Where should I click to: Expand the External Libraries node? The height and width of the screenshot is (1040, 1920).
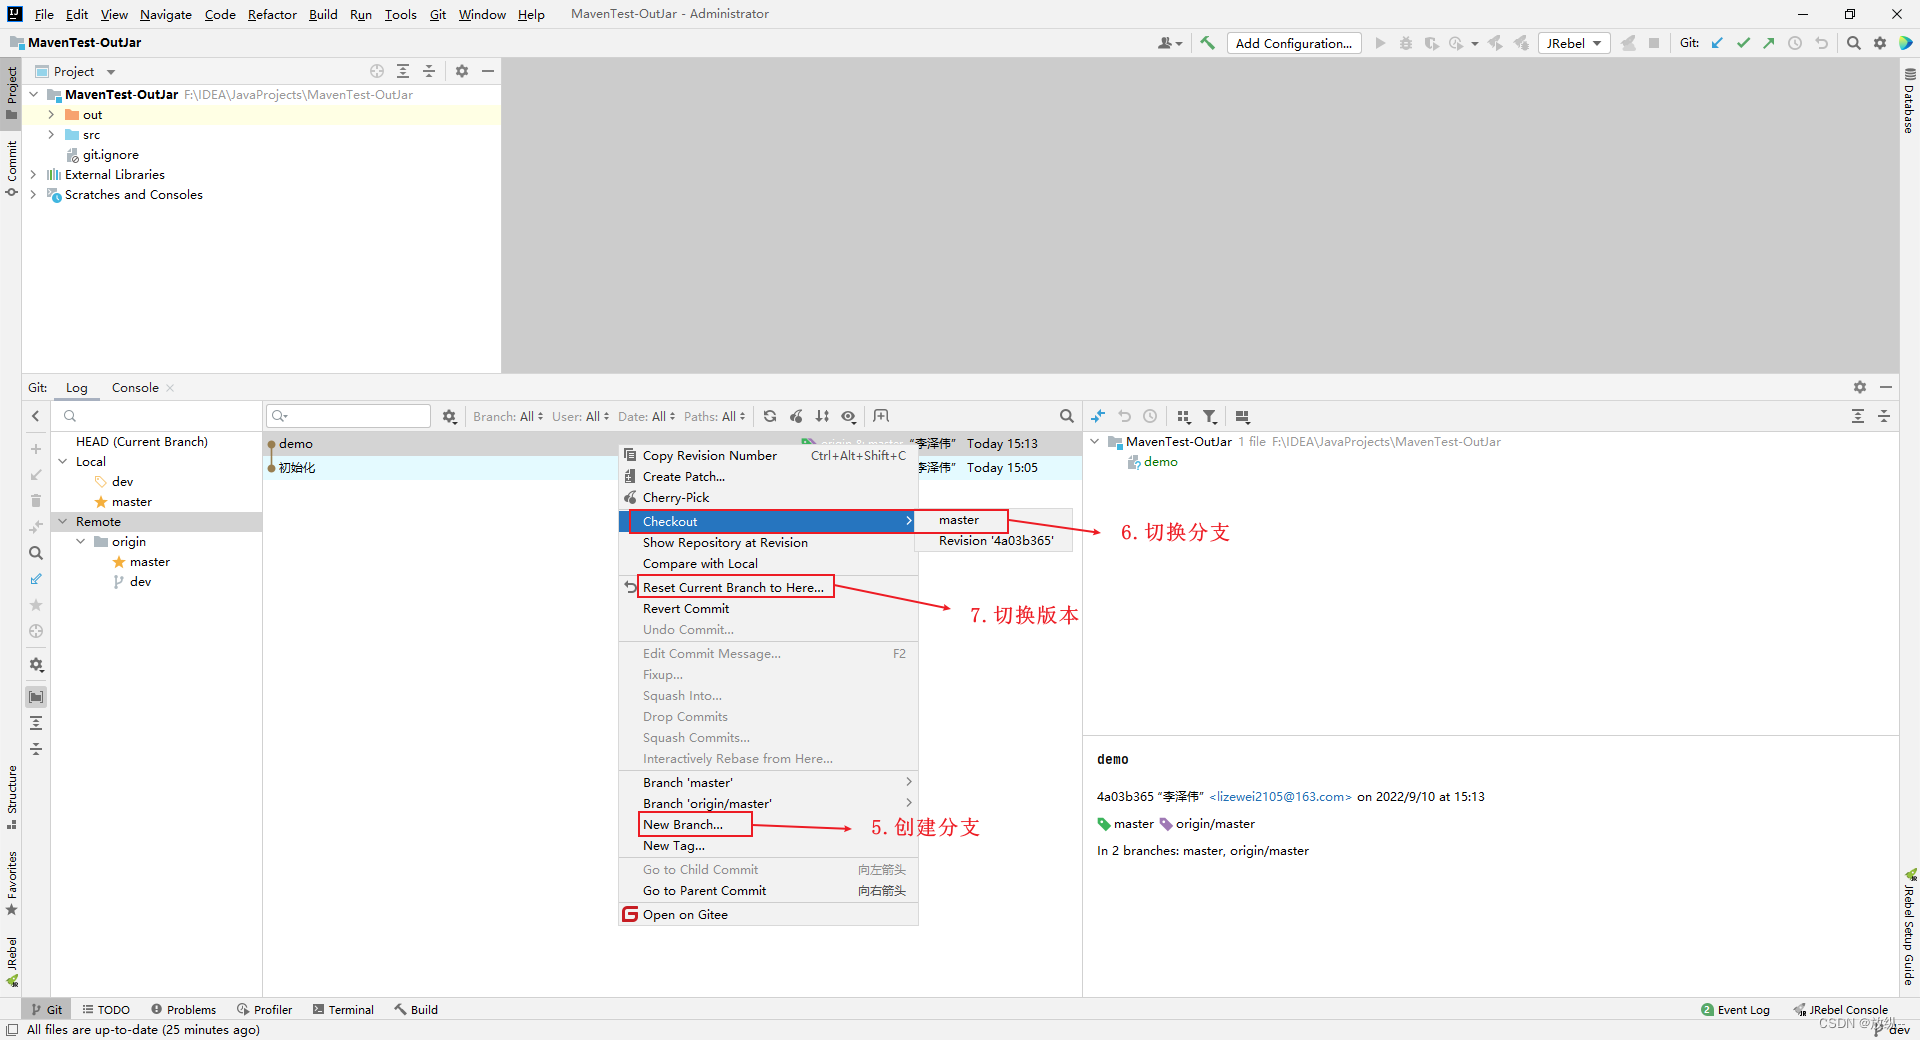pos(33,174)
